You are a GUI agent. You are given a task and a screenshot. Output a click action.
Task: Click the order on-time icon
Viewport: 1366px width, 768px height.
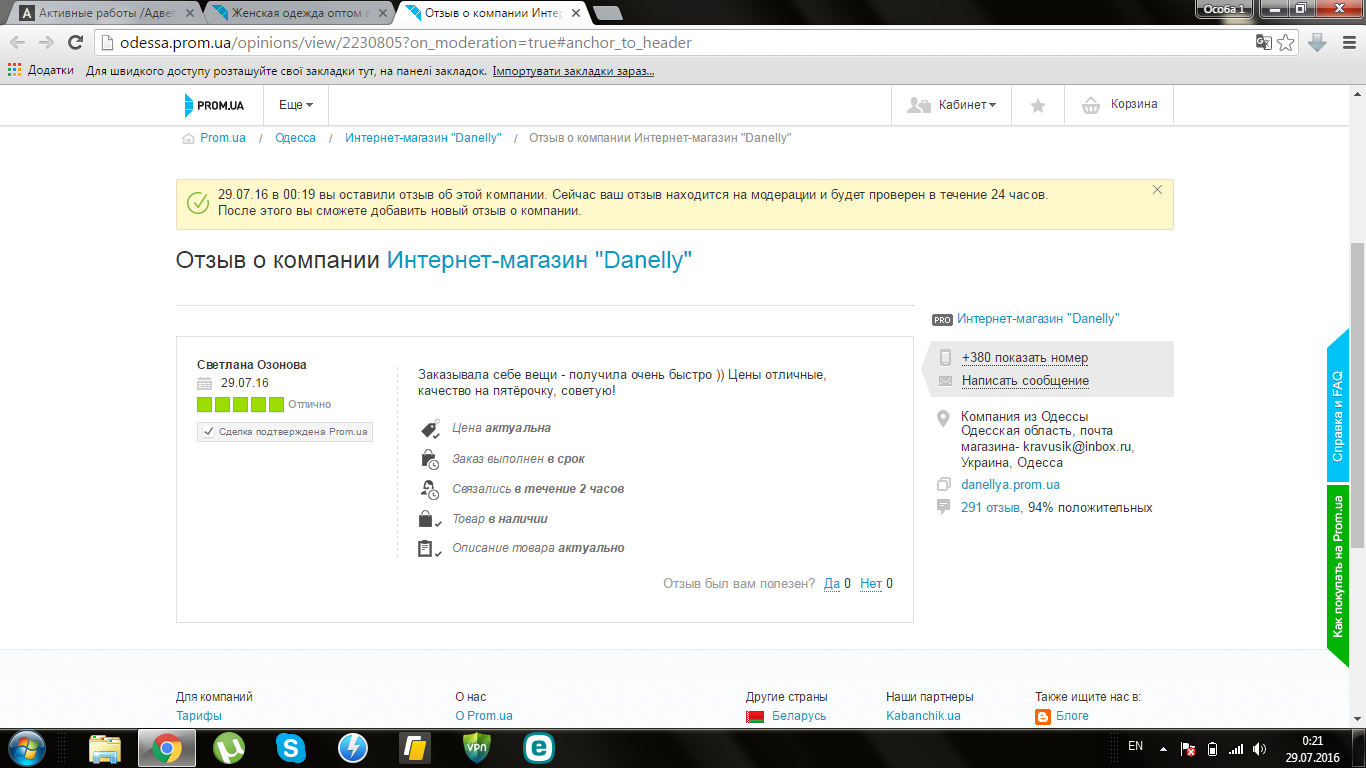(430, 459)
